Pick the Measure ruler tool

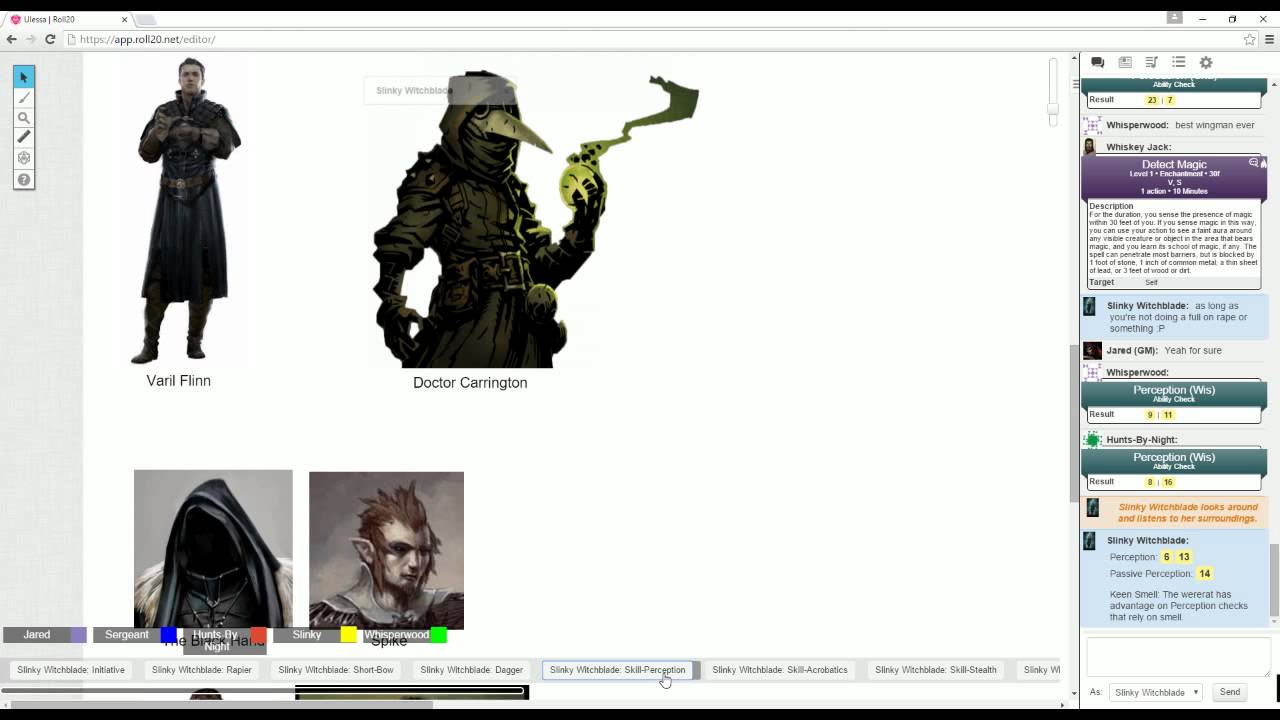[24, 137]
